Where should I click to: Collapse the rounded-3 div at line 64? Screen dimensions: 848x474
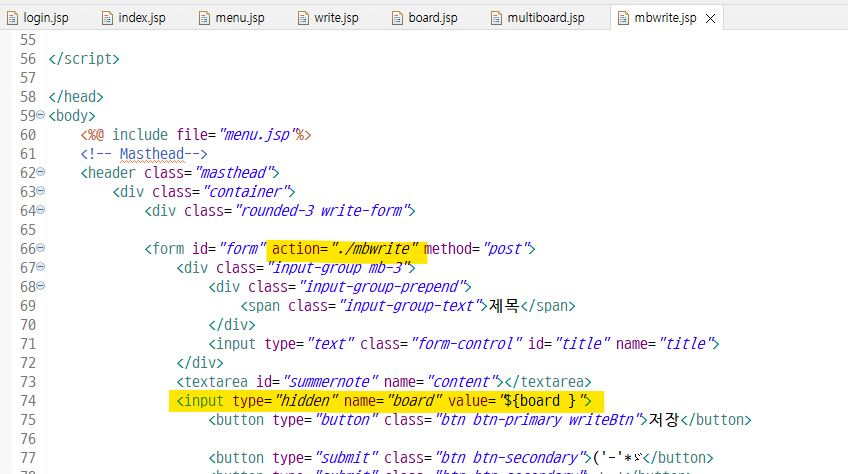tap(41, 209)
